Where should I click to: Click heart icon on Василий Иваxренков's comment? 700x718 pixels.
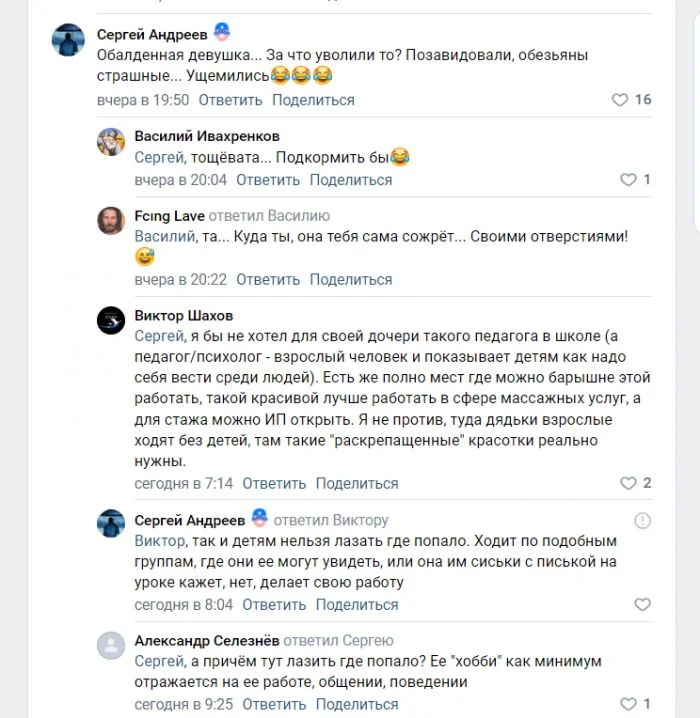click(628, 180)
